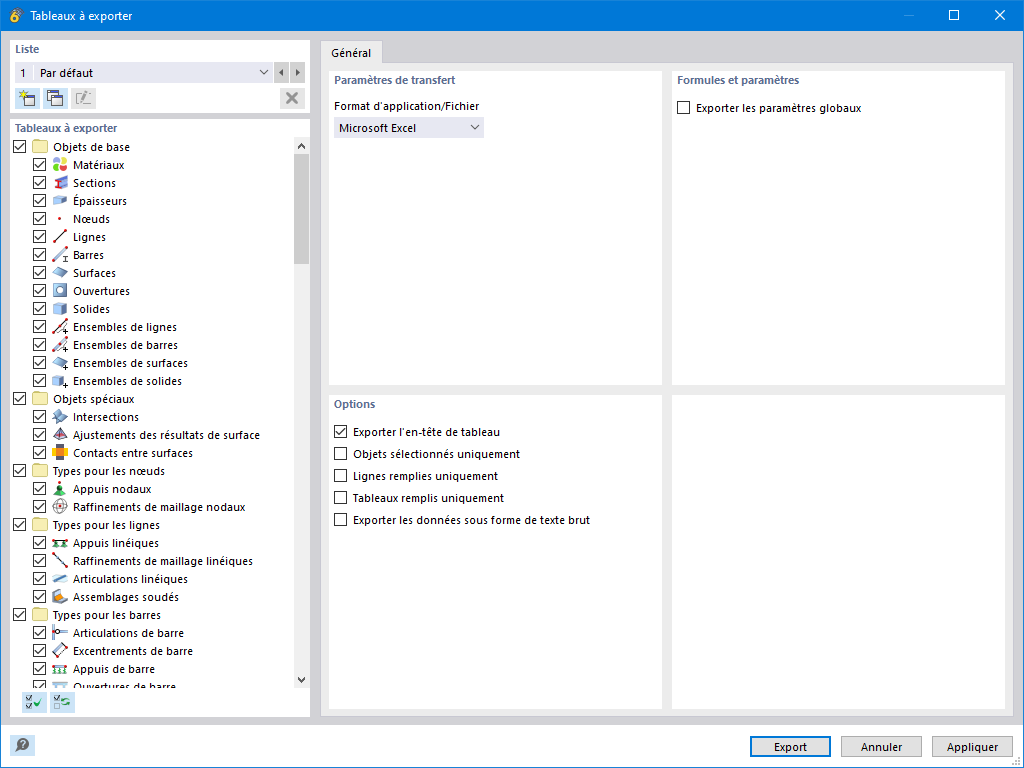Click the Appuis nodaux icon
Image resolution: width=1024 pixels, height=768 pixels.
[57, 488]
